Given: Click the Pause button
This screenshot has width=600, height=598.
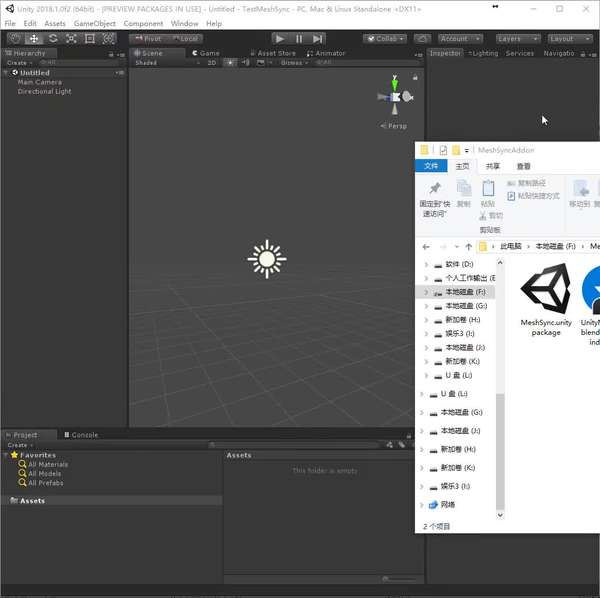Looking at the screenshot, I should [299, 39].
